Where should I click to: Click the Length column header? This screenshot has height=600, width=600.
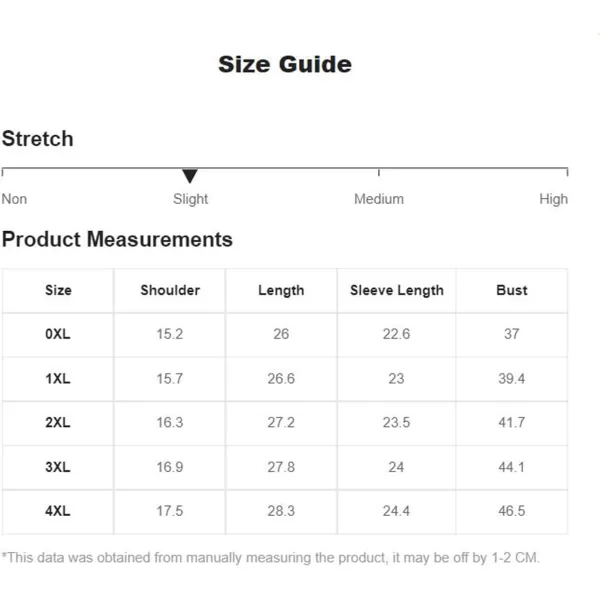[x=281, y=290]
